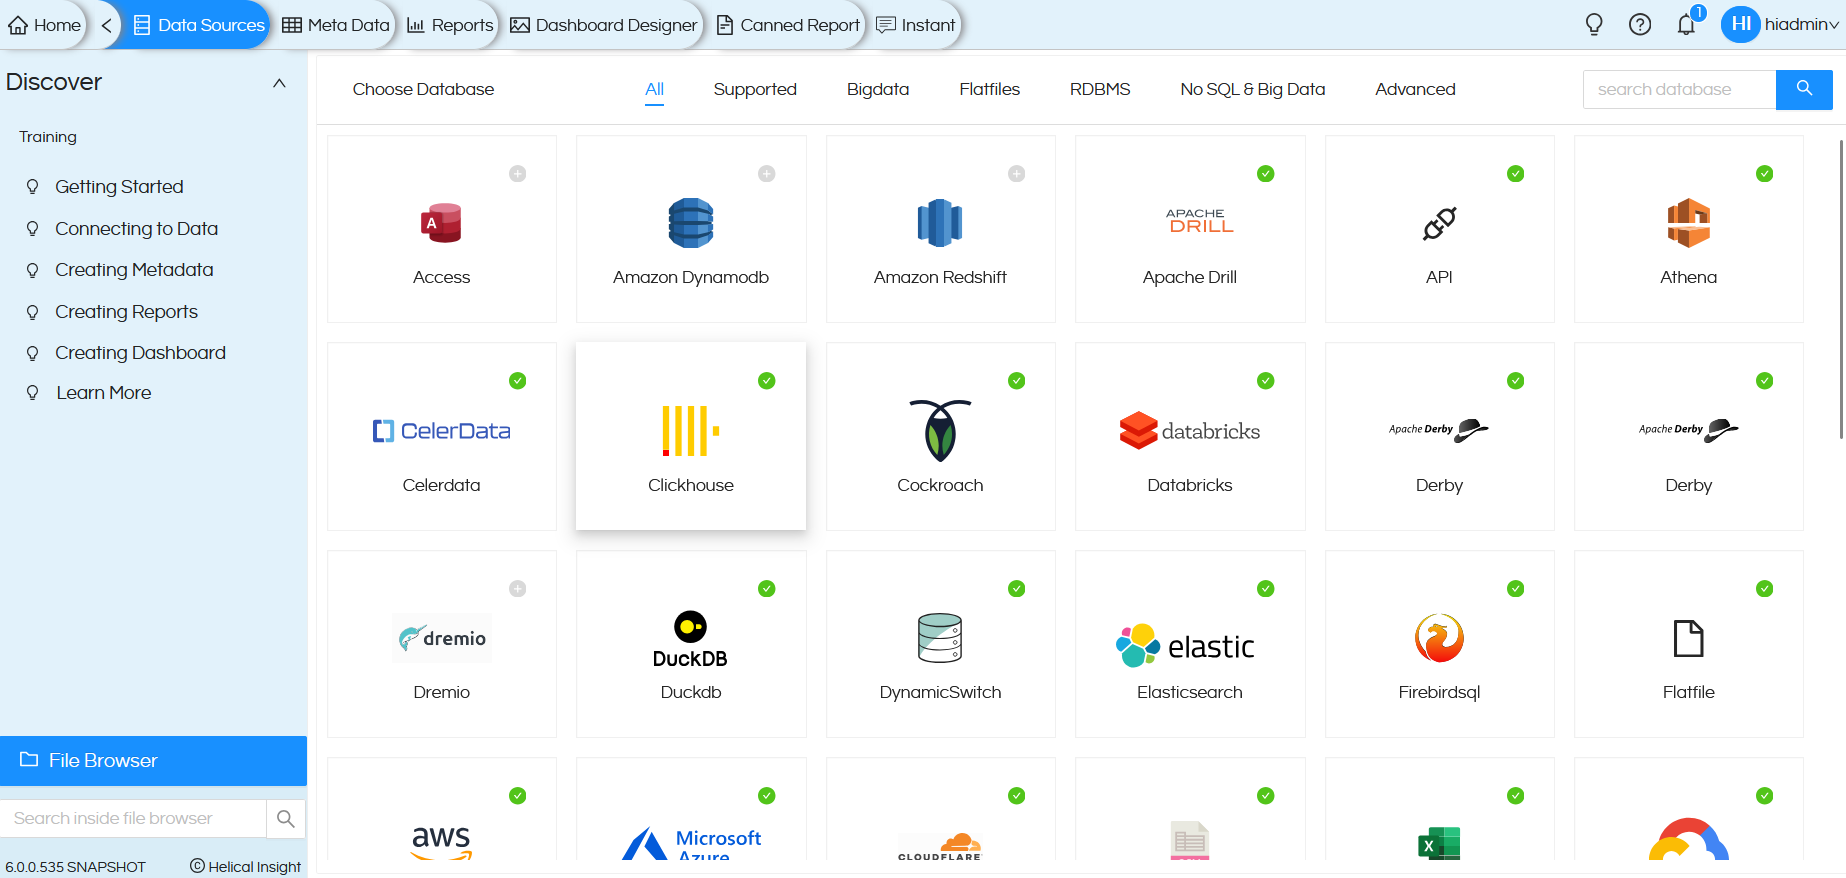Screen dimensions: 1846x878
Task: Open the Reports module
Action: (450, 25)
